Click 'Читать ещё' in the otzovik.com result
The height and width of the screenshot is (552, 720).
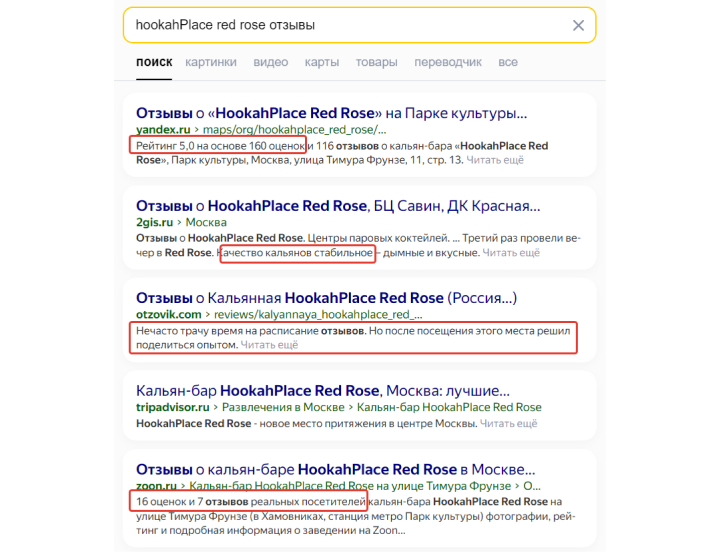tap(269, 345)
